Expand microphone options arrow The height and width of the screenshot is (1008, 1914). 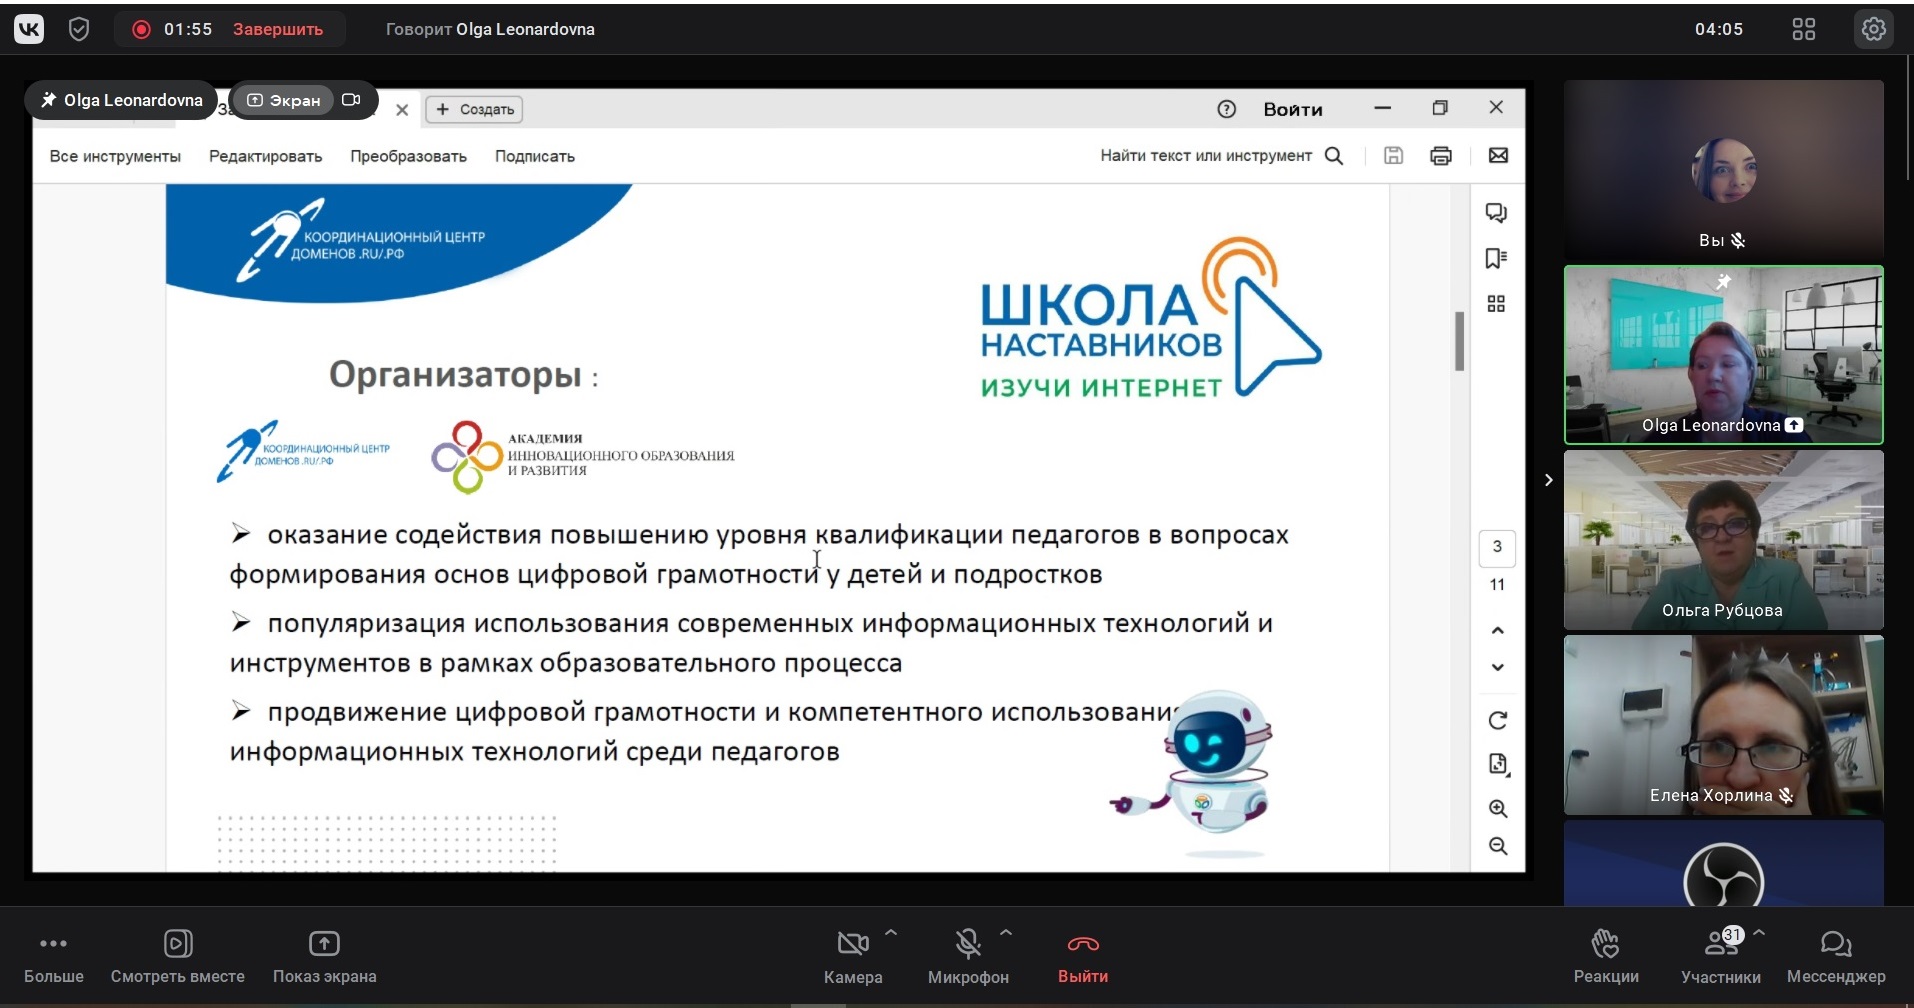click(x=1006, y=933)
